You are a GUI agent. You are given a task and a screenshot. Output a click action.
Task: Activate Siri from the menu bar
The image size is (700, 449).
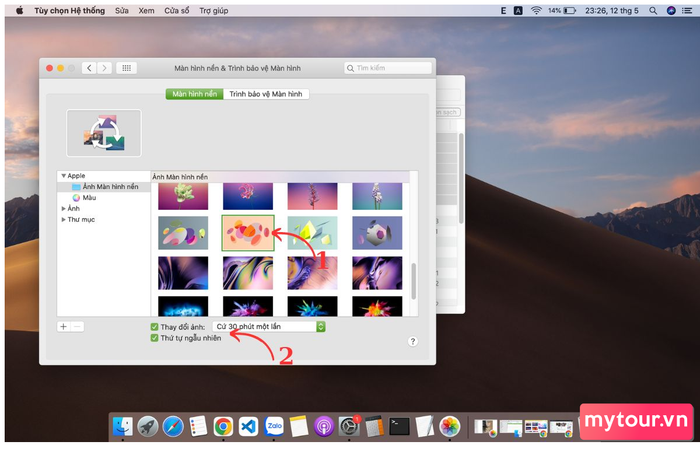click(x=671, y=10)
